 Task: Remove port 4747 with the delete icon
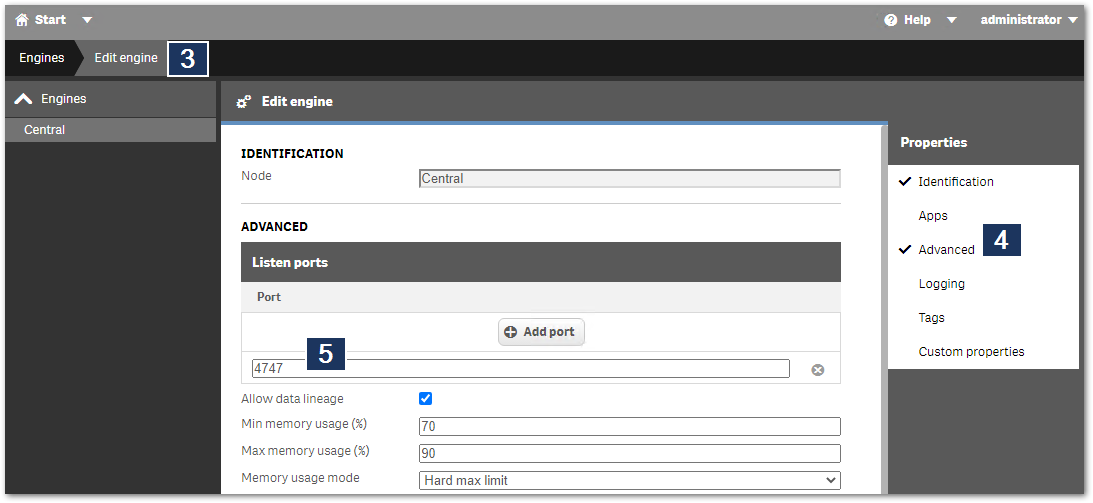tap(818, 370)
